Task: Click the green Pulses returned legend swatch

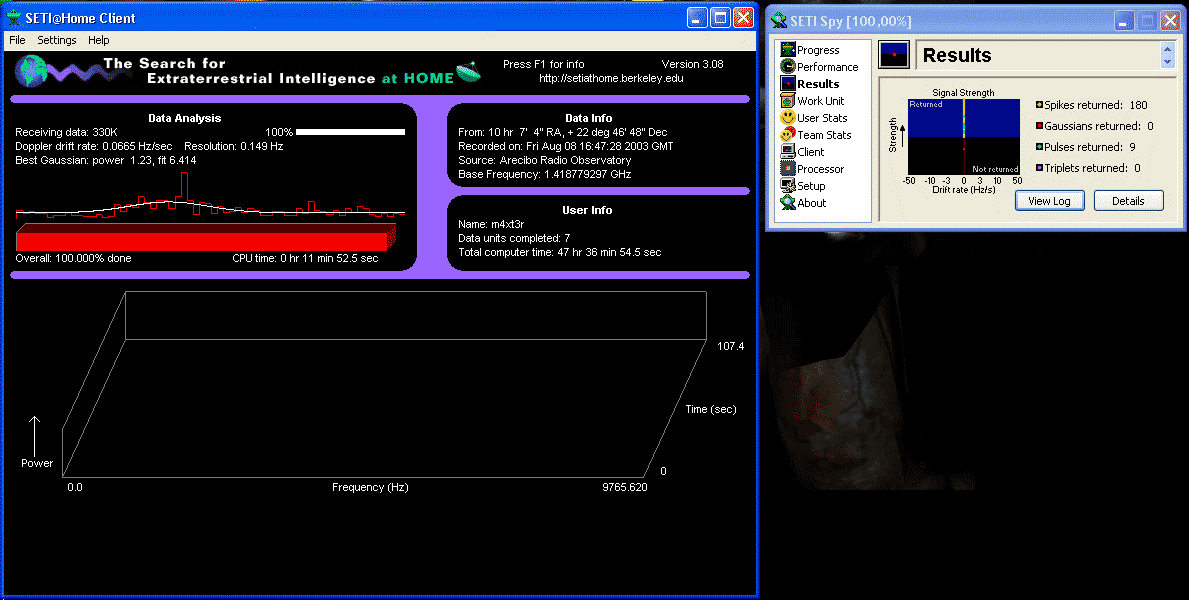Action: (x=1040, y=147)
